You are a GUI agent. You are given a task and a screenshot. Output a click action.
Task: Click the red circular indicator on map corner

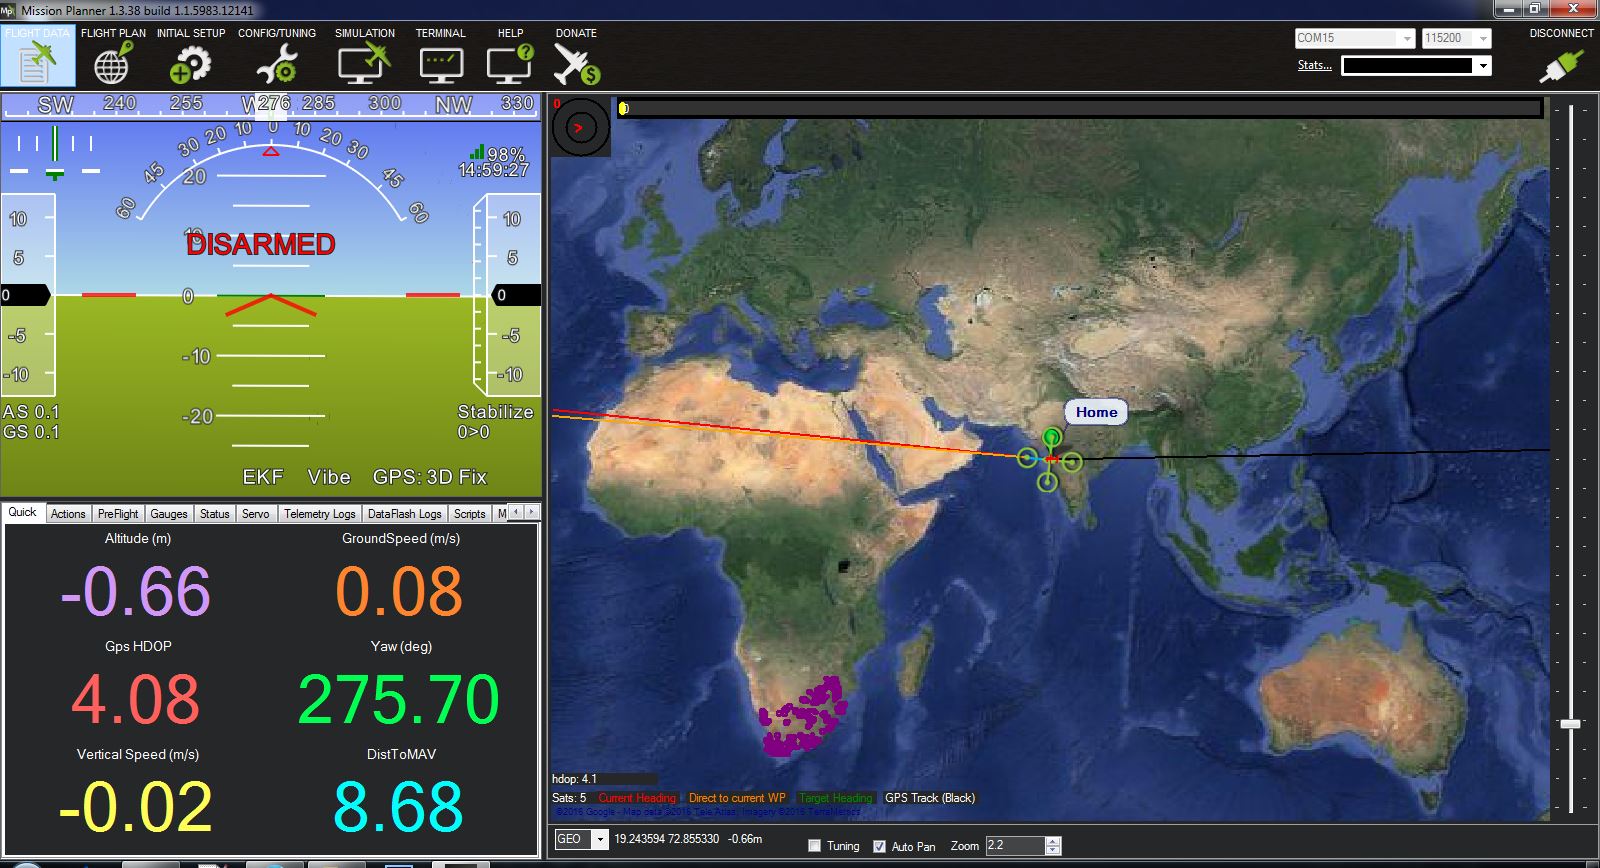pyautogui.click(x=579, y=127)
